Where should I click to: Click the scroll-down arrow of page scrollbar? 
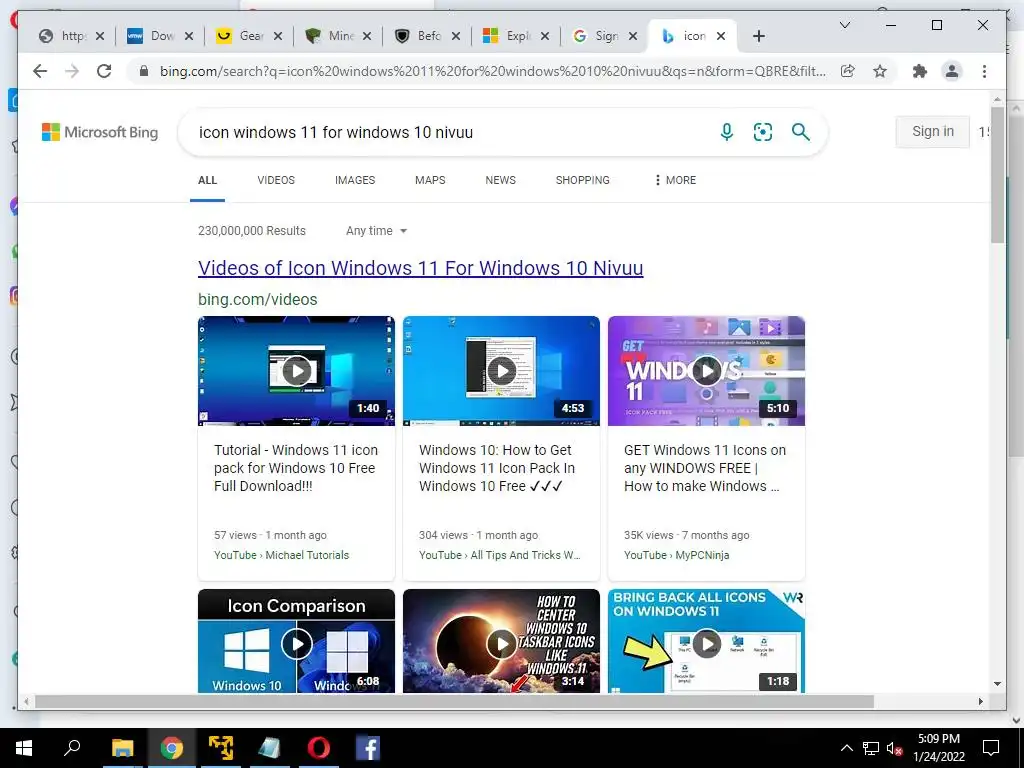tap(997, 684)
